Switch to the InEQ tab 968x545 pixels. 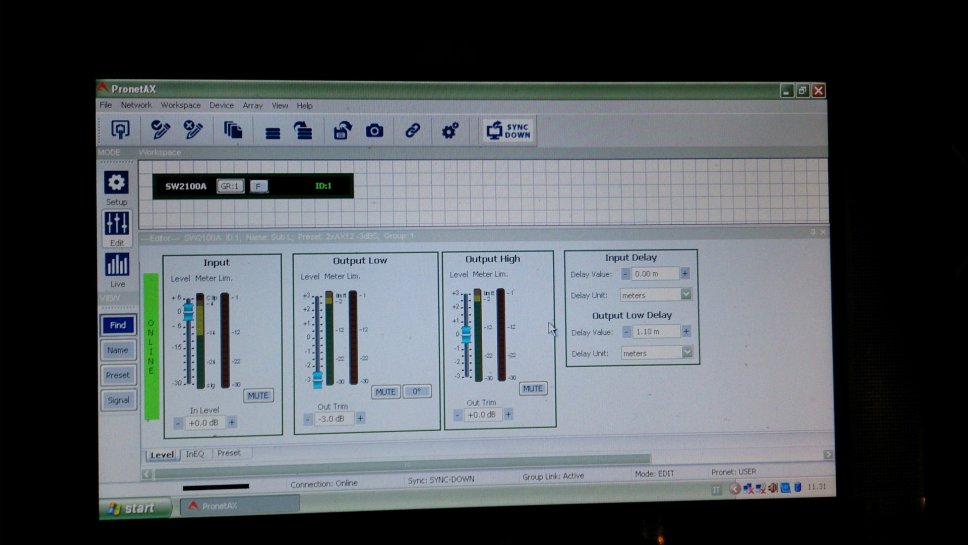click(x=194, y=454)
